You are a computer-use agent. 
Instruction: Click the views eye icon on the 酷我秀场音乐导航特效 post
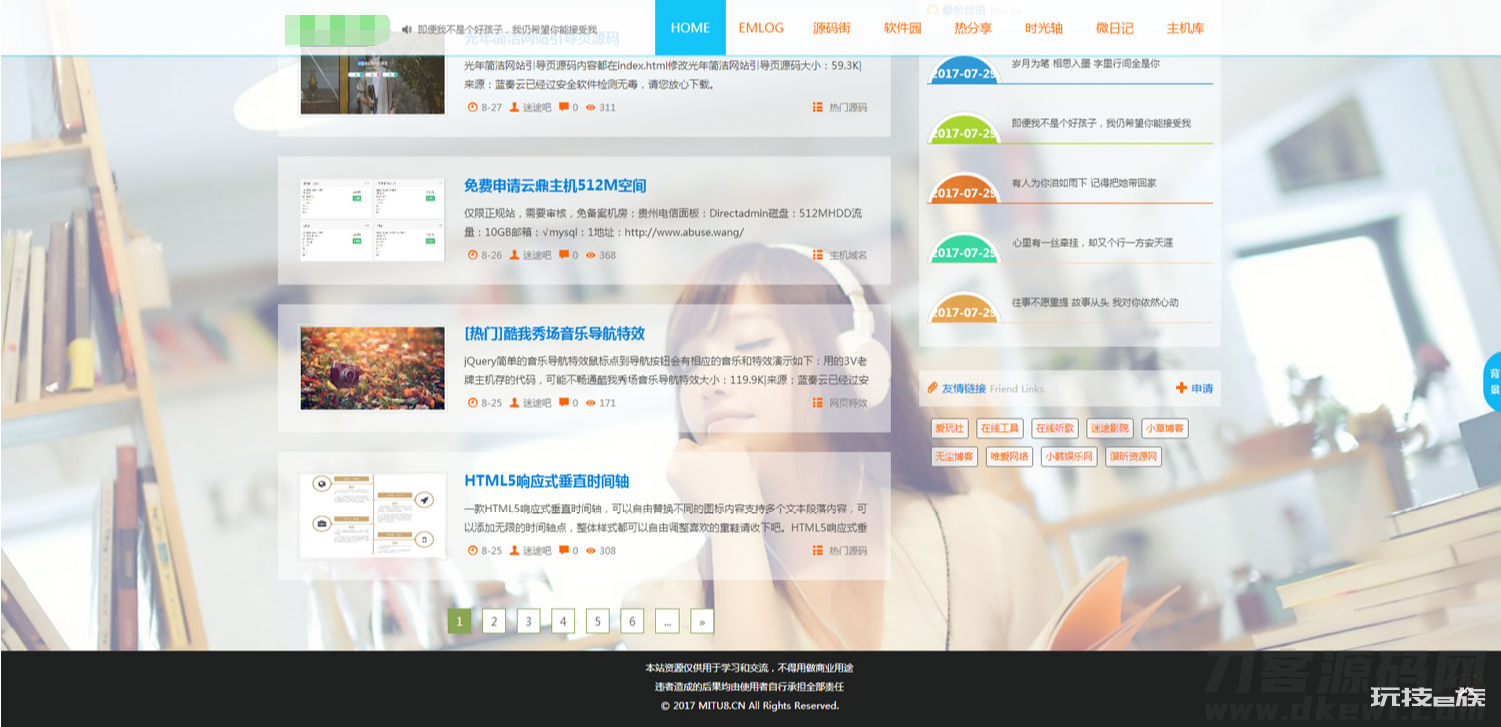591,403
